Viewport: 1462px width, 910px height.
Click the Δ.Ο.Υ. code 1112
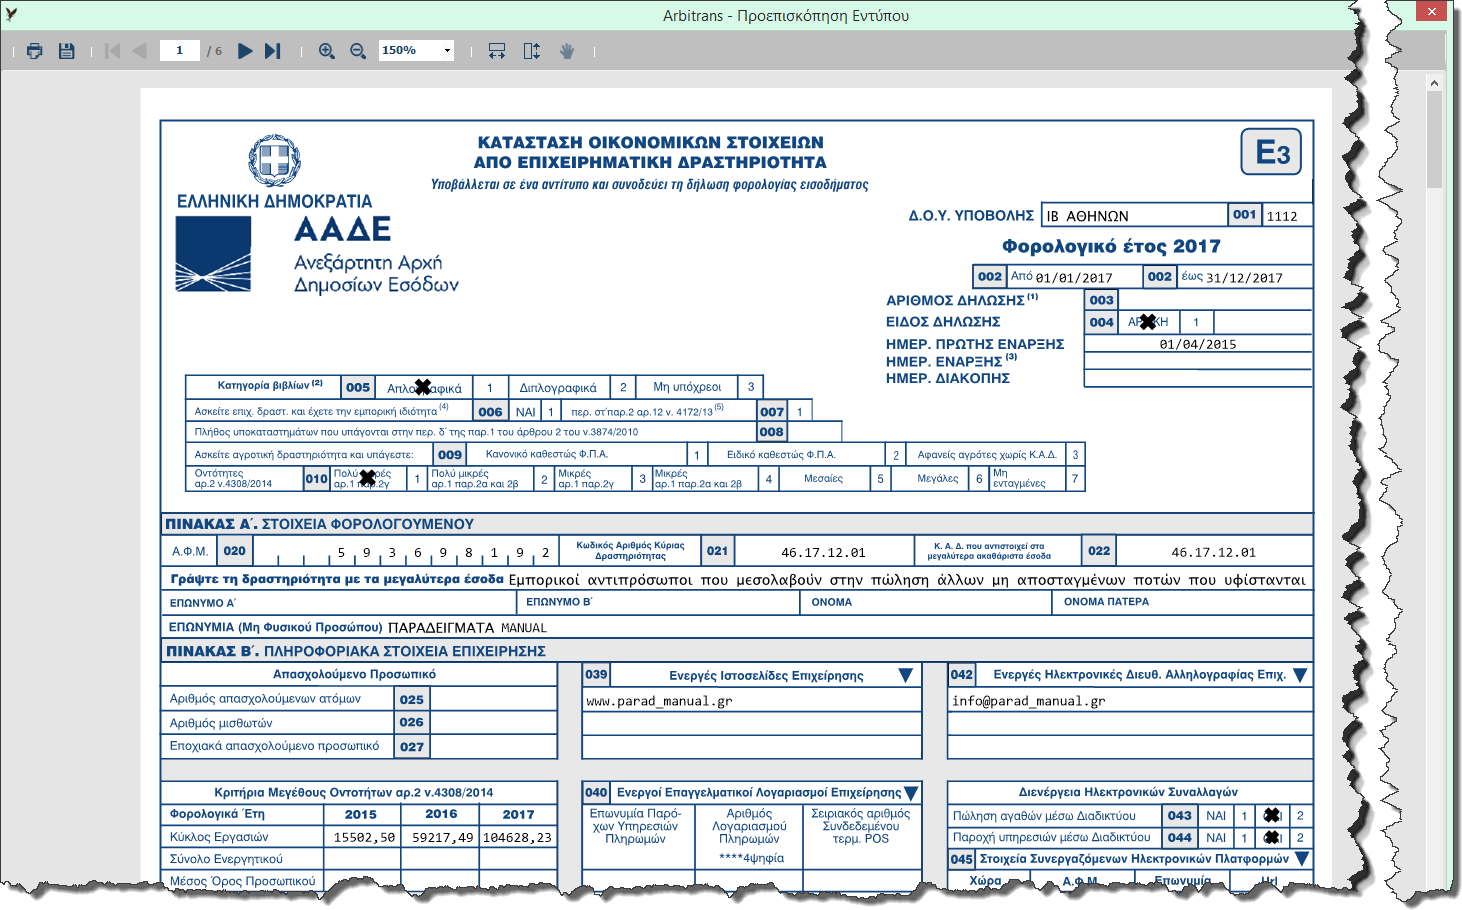point(1282,216)
